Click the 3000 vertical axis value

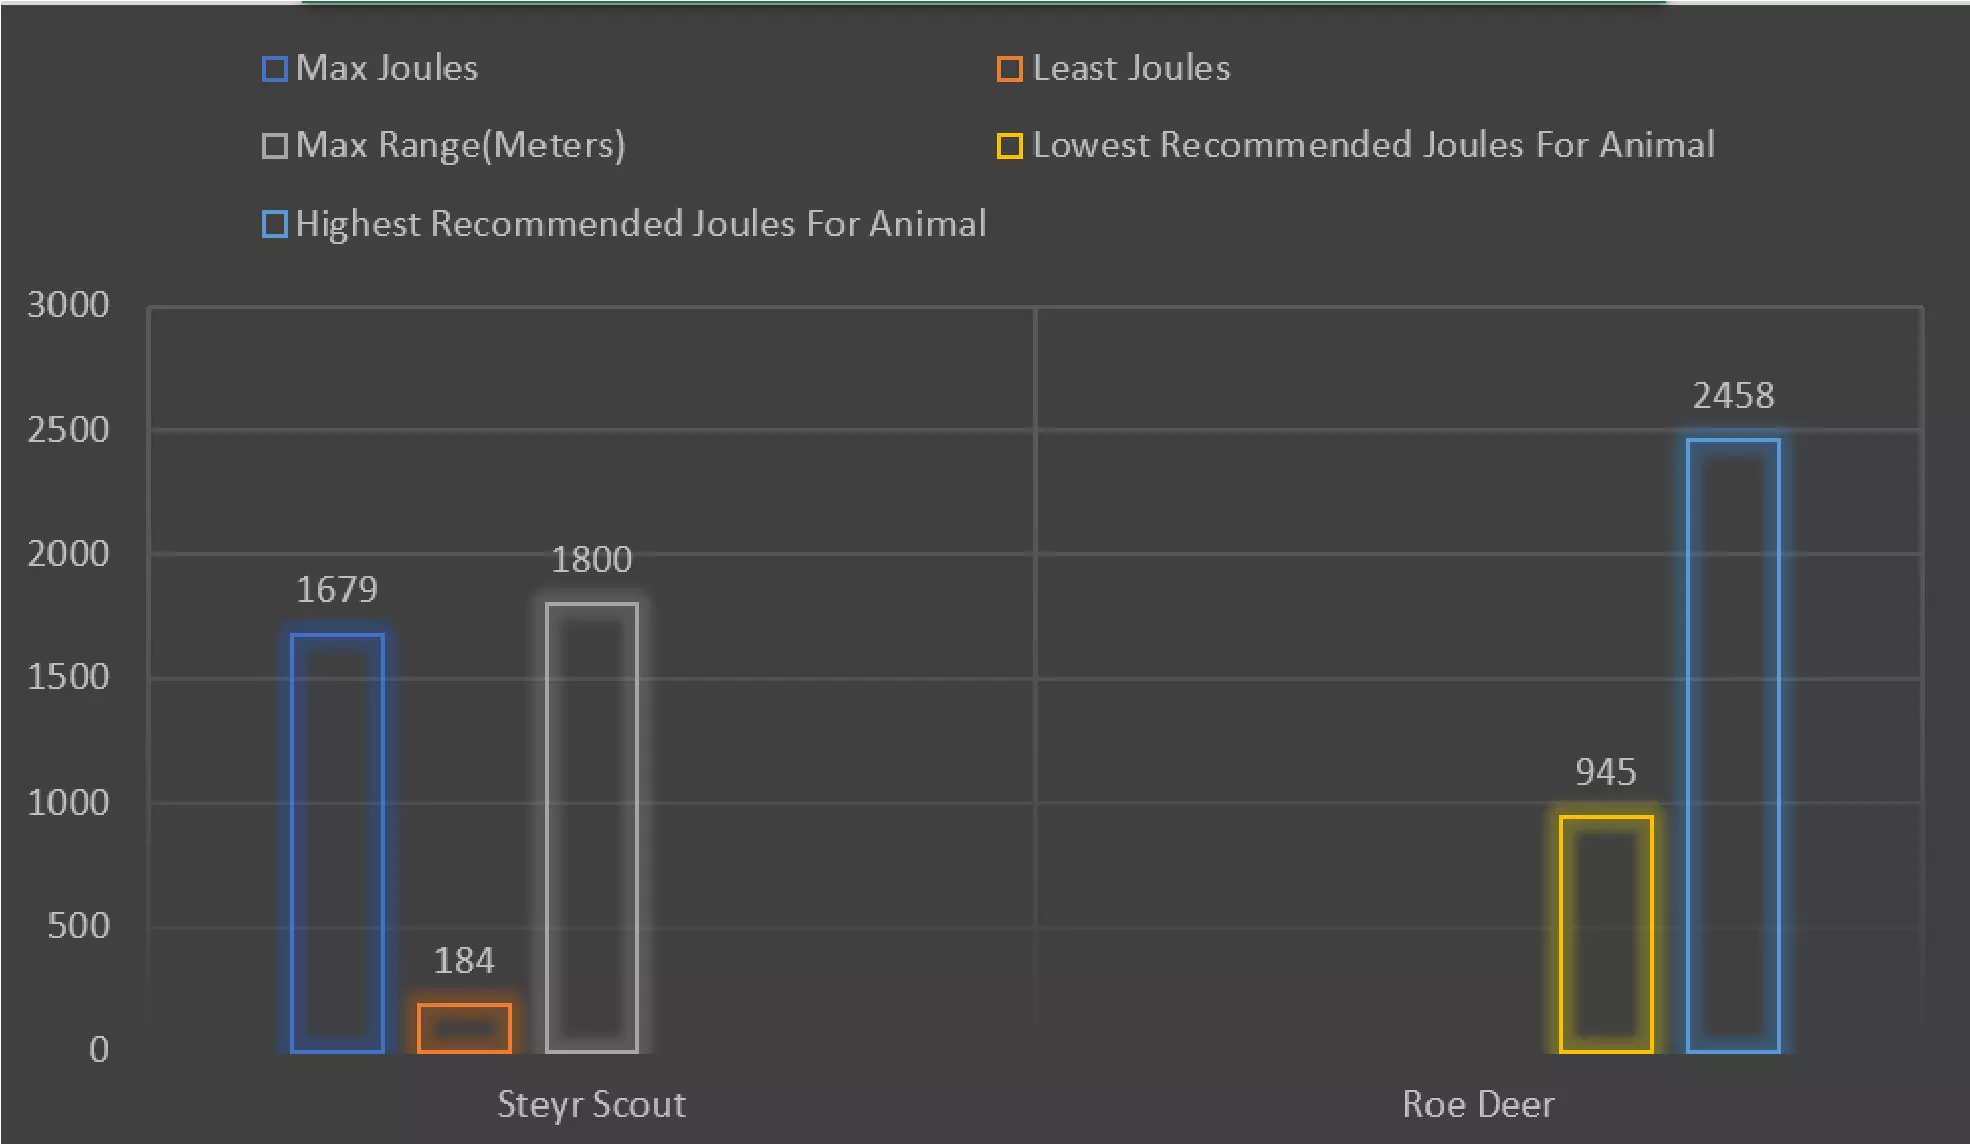pyautogui.click(x=68, y=305)
